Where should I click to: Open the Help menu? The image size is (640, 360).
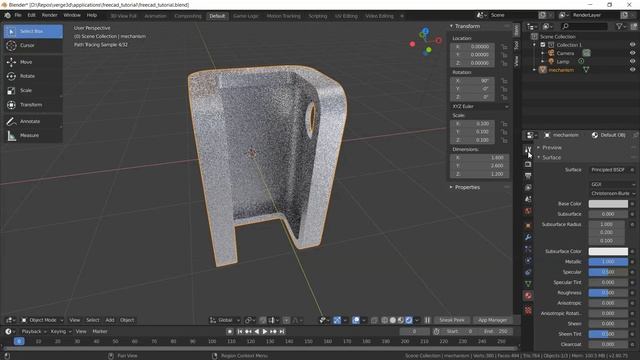point(92,16)
